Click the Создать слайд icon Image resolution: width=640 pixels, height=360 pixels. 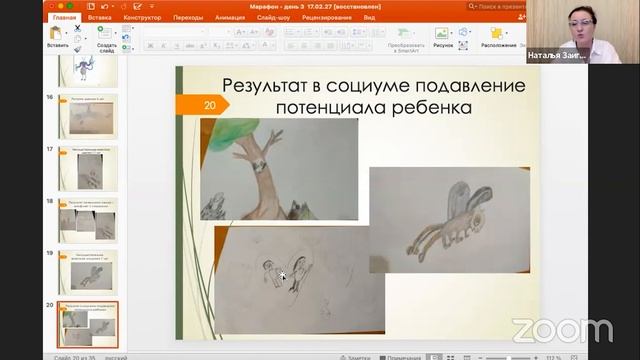pos(104,33)
